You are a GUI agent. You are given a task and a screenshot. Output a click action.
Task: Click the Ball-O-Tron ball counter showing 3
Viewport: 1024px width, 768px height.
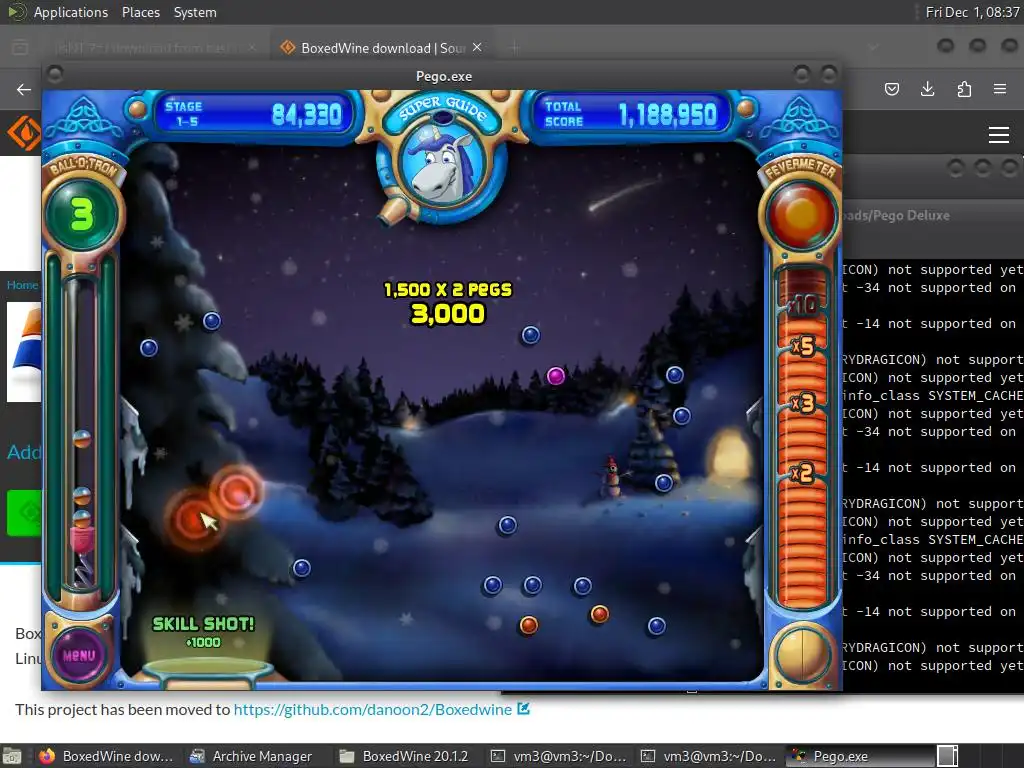tap(82, 214)
